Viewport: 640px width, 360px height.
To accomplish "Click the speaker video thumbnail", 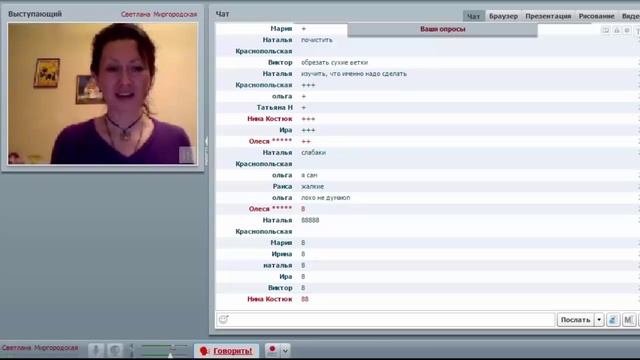I will click(102, 93).
